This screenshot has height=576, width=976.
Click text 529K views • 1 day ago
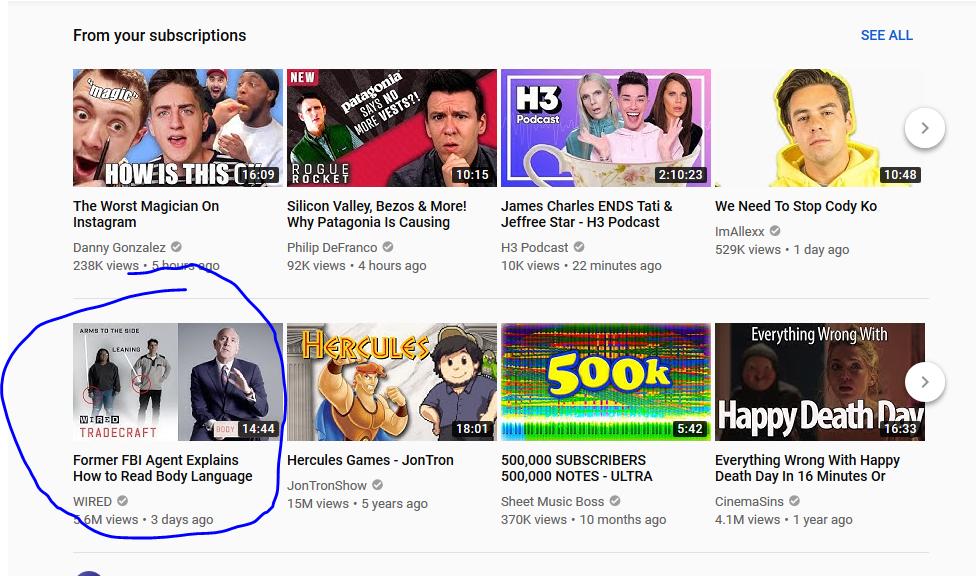(782, 250)
